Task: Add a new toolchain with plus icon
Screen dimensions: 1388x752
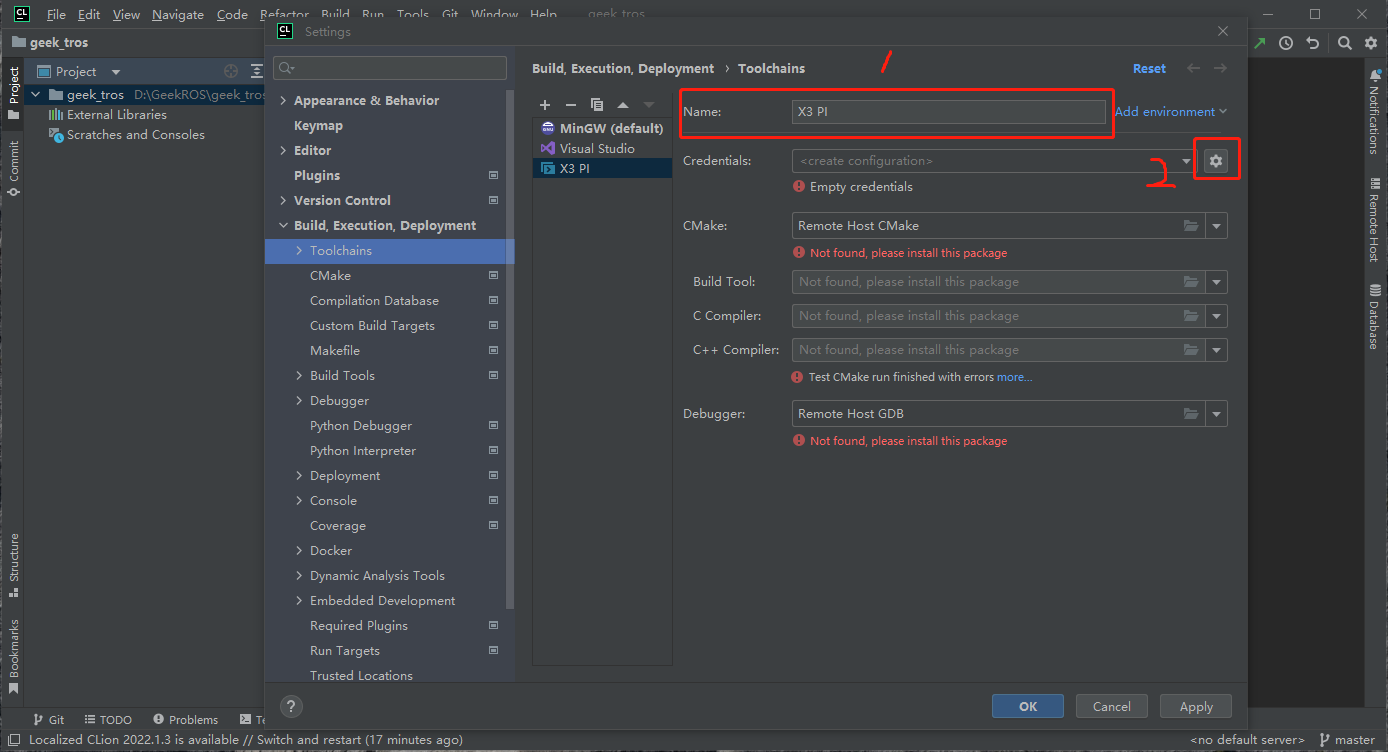Action: [x=545, y=105]
